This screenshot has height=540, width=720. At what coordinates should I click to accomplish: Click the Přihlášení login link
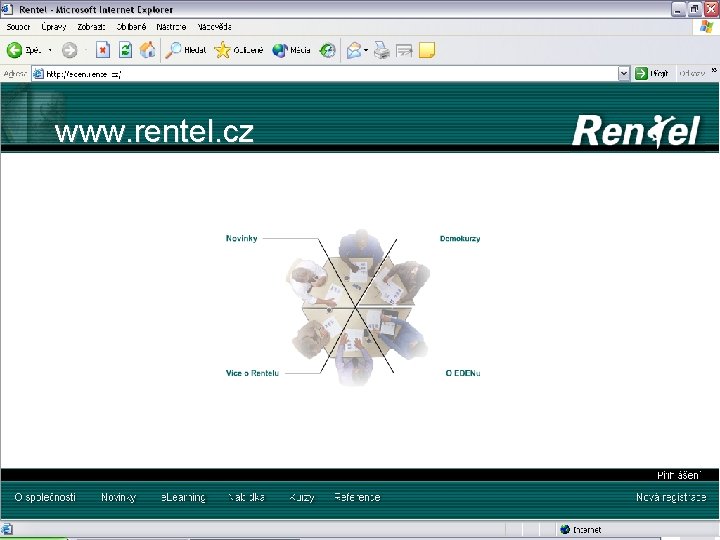pos(679,475)
